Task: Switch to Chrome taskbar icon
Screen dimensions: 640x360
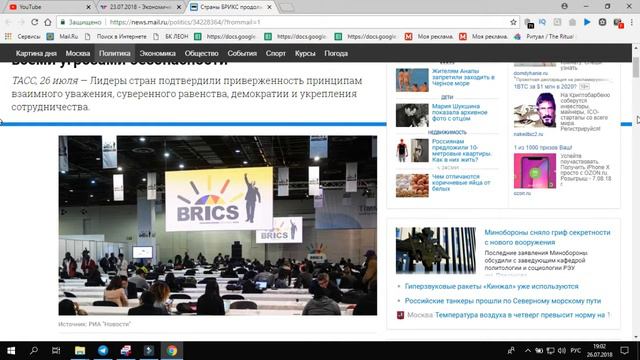Action: pos(172,351)
